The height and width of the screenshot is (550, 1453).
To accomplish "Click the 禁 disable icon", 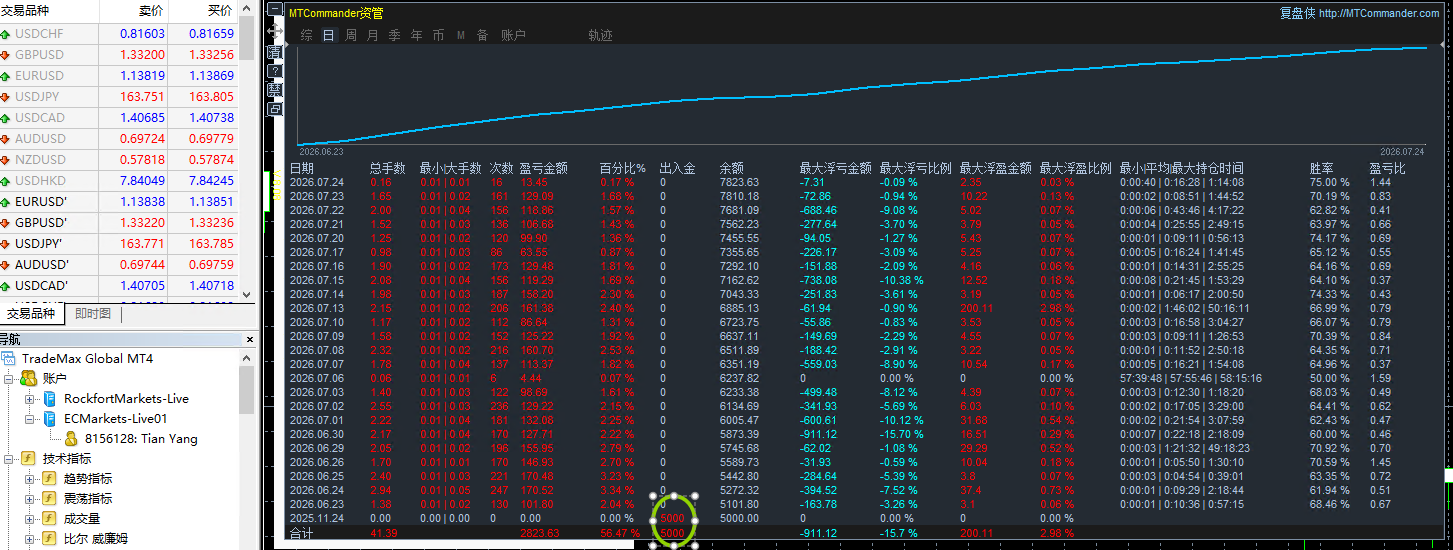I will [275, 90].
